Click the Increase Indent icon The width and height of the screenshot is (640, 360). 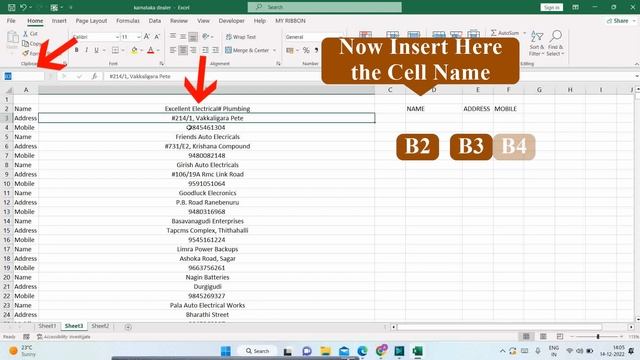(216, 50)
